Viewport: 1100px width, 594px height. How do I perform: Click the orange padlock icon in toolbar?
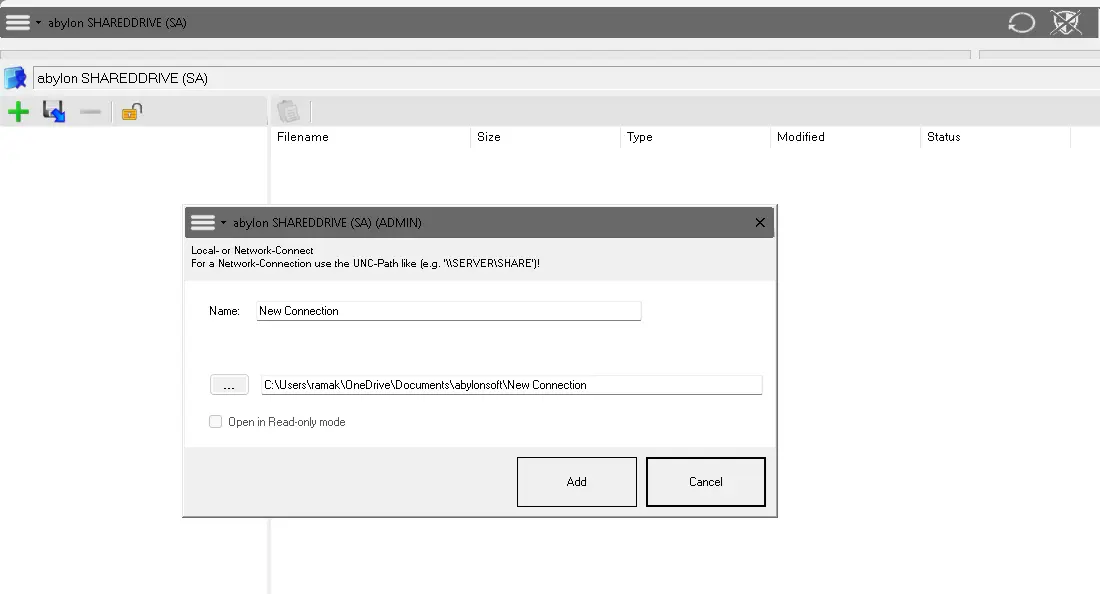131,112
